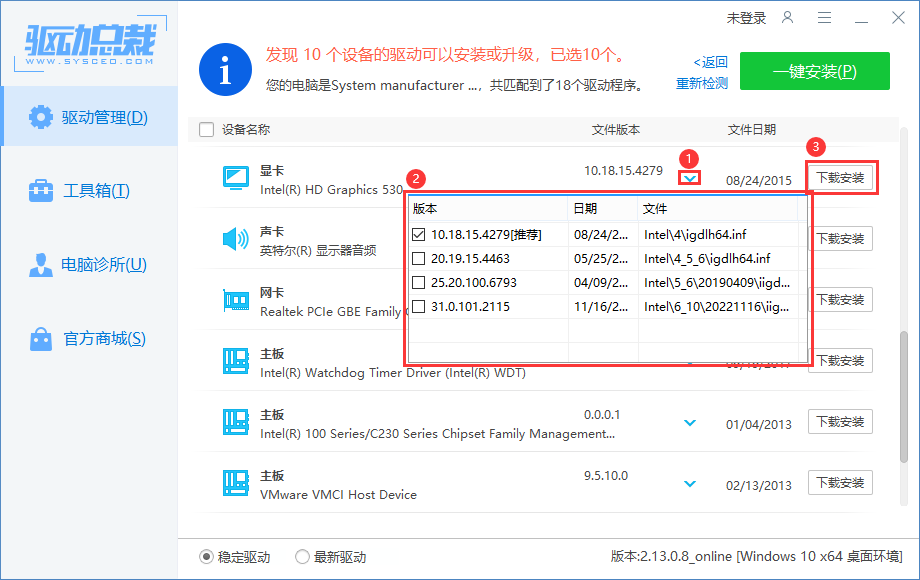Click the 驱动总裁 logo
Screen dimensions: 920x580
point(90,43)
